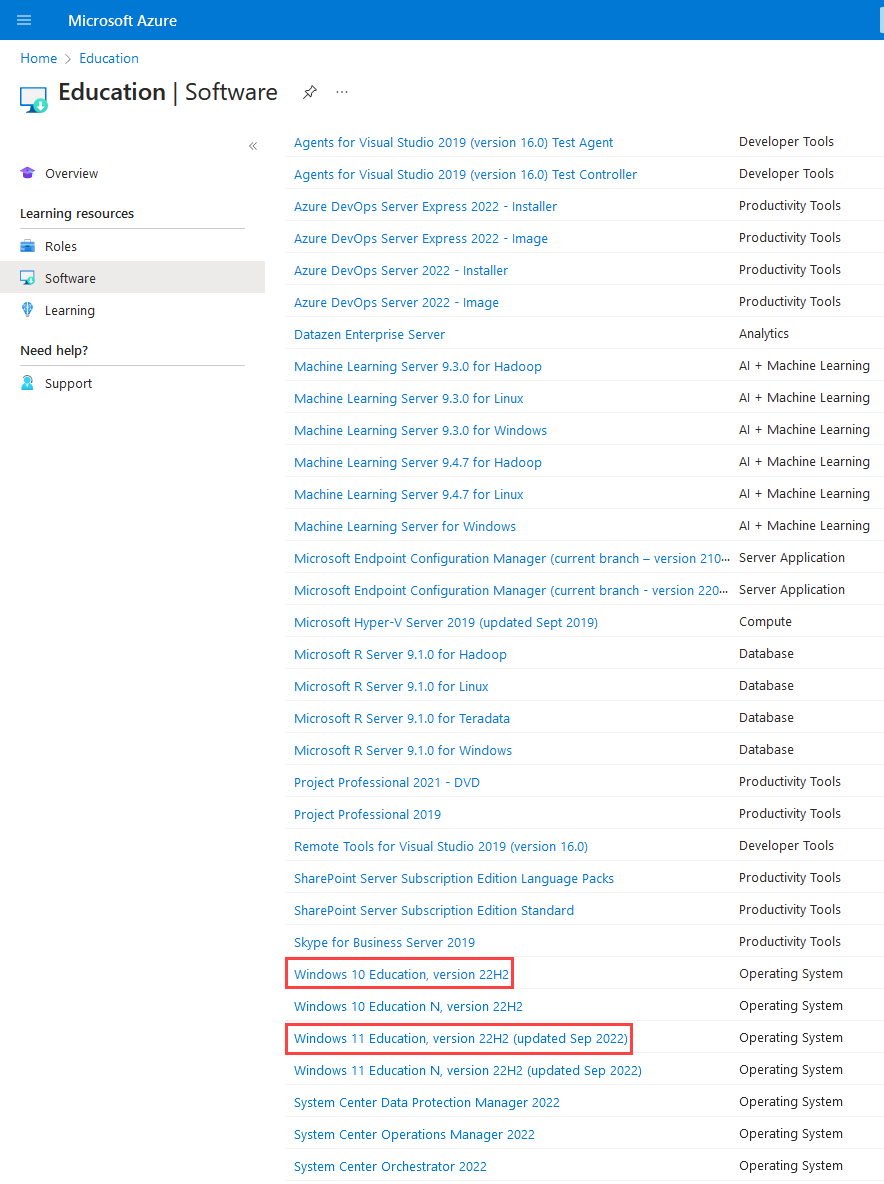Click AI + Machine Learning for 9.4.7 Hadoop row
This screenshot has height=1184, width=884.
804,461
